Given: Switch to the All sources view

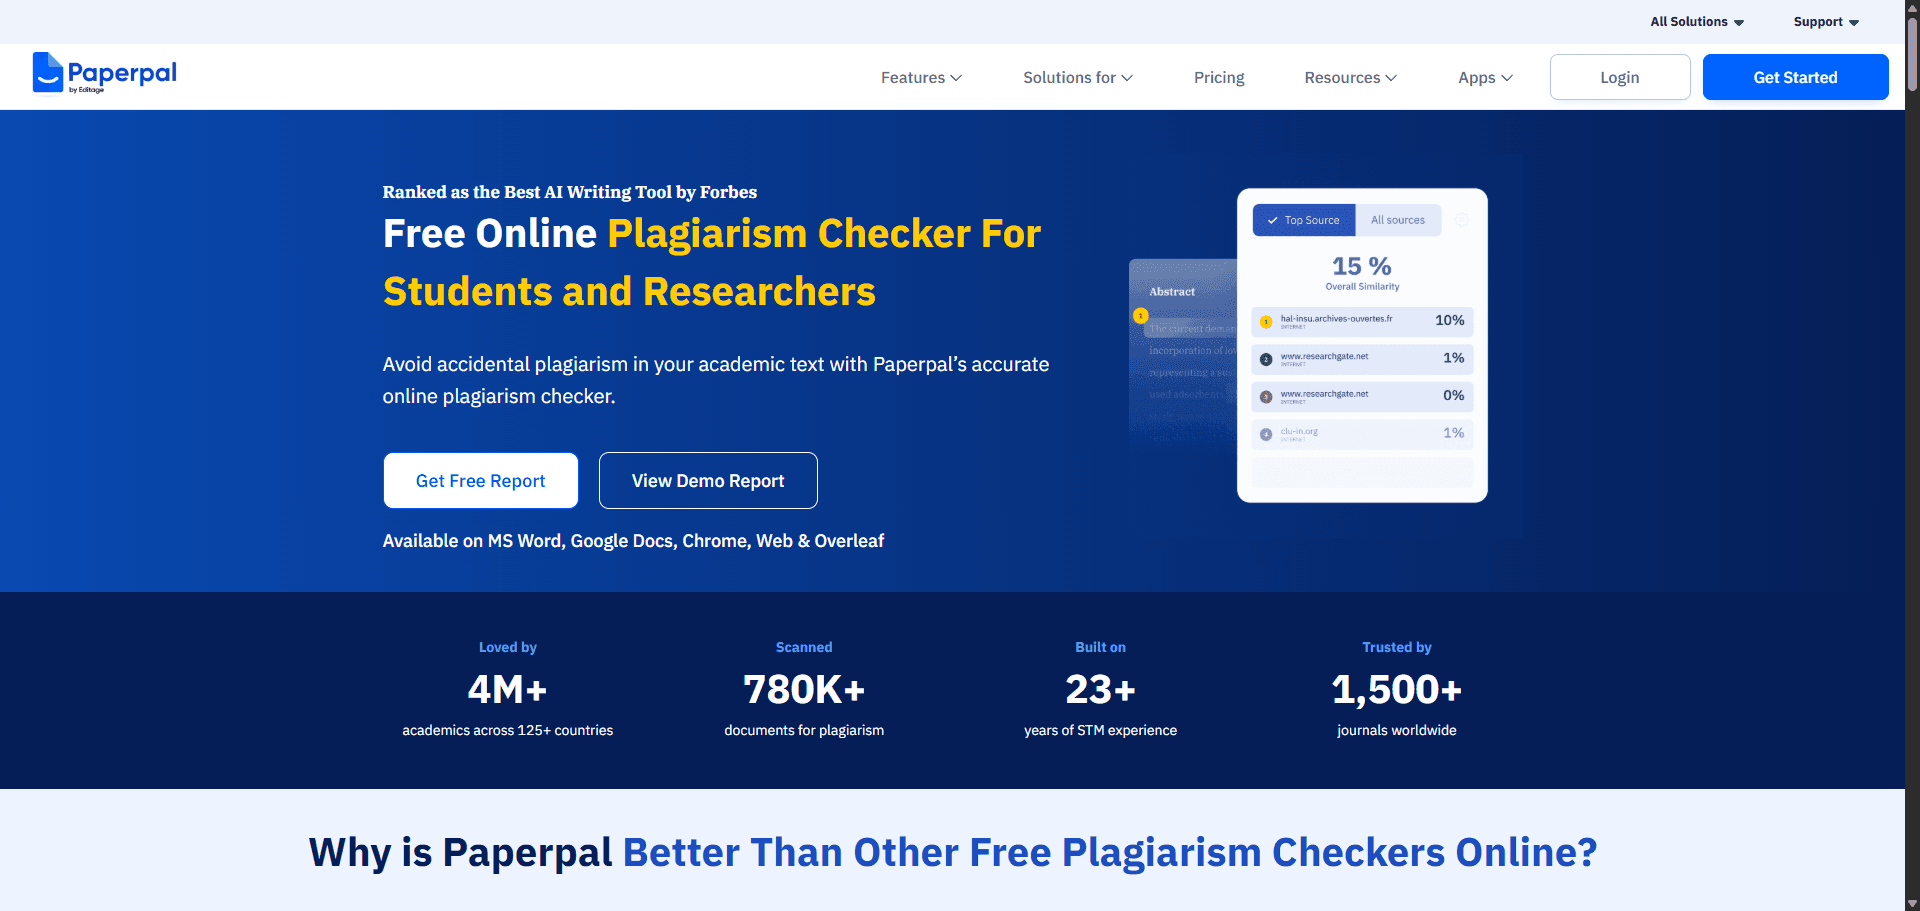Looking at the screenshot, I should 1398,220.
